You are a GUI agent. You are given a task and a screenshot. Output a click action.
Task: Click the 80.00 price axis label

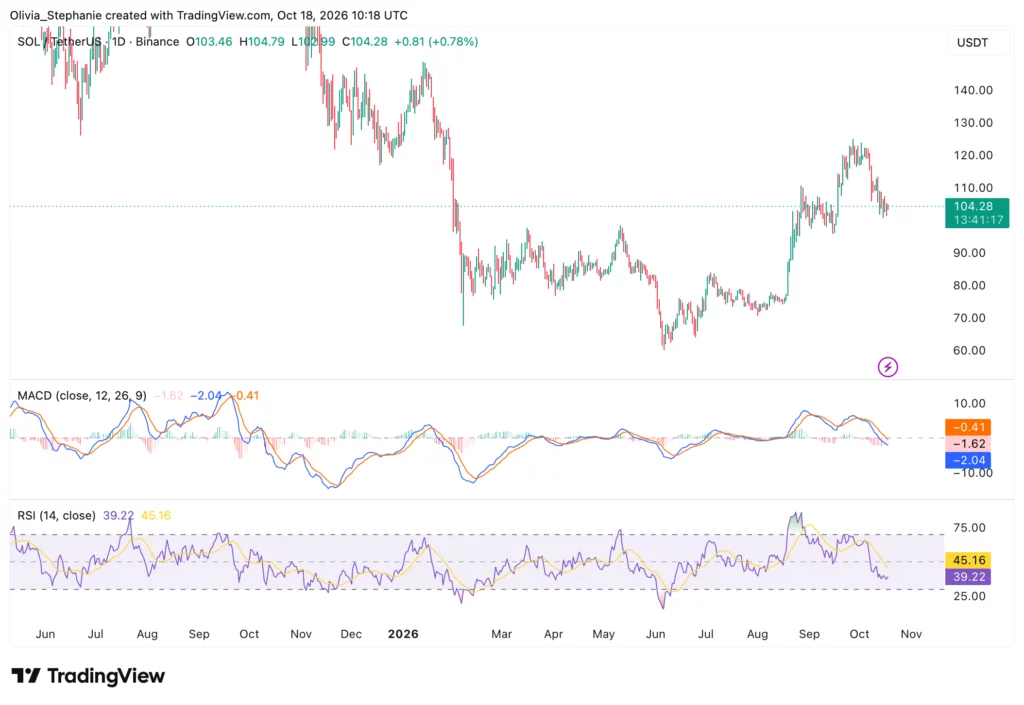point(970,285)
